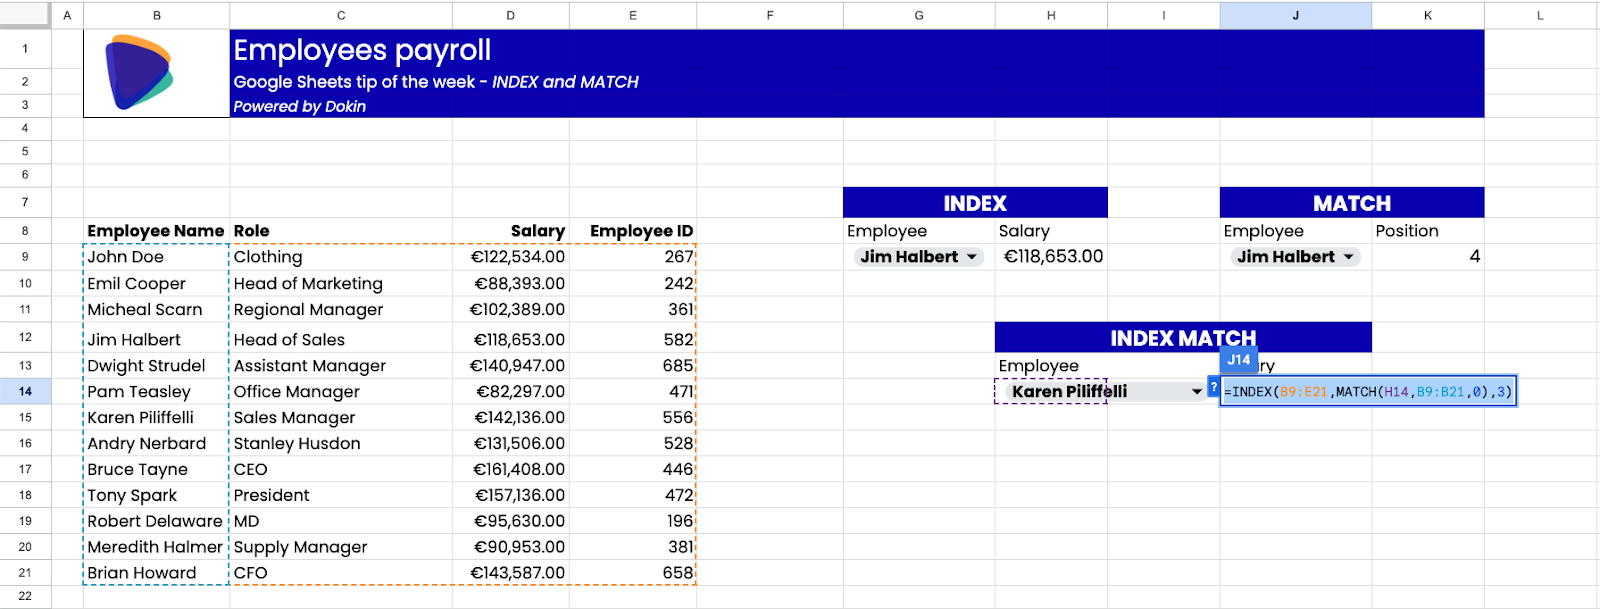Select the Jim Halbert cell in column B
This screenshot has height=609, width=1600.
[x=156, y=340]
